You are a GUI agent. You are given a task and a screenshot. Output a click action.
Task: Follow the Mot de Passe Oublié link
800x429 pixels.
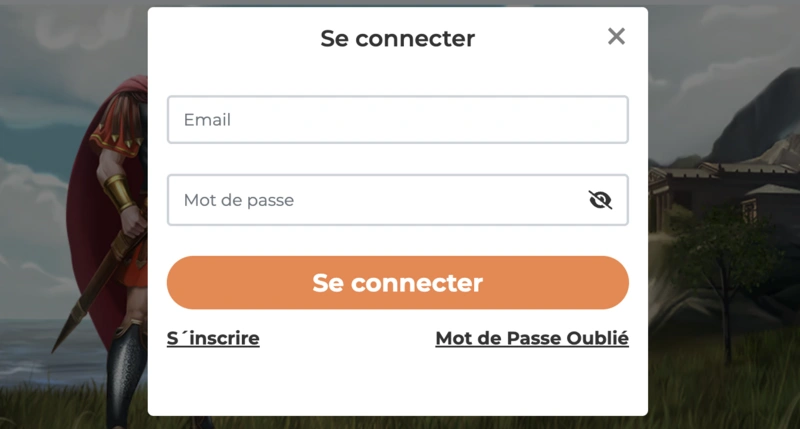pos(532,338)
